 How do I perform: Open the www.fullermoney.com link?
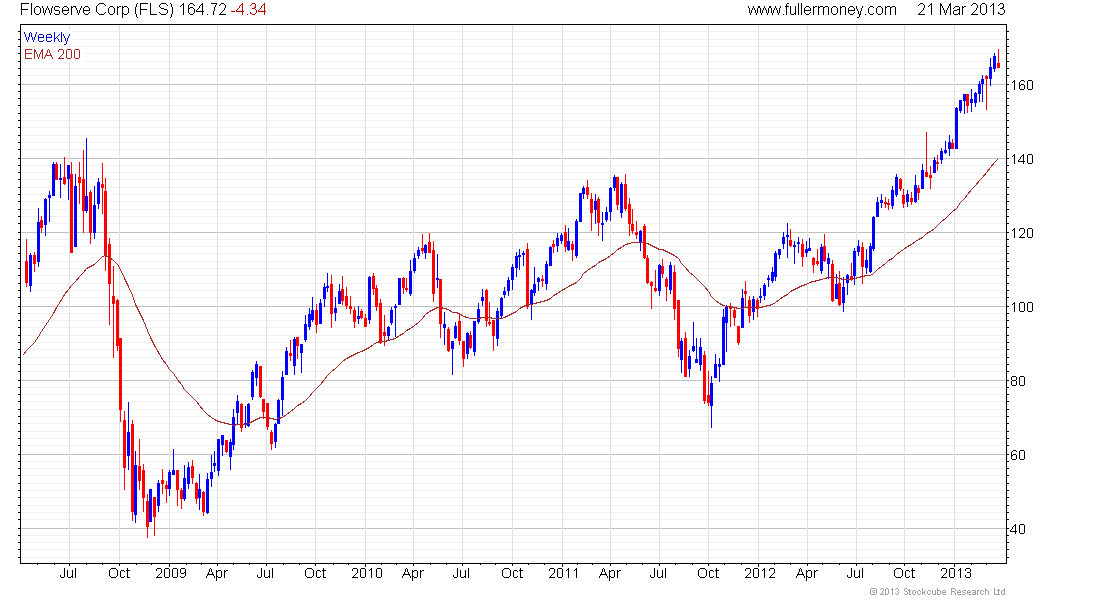[x=821, y=10]
